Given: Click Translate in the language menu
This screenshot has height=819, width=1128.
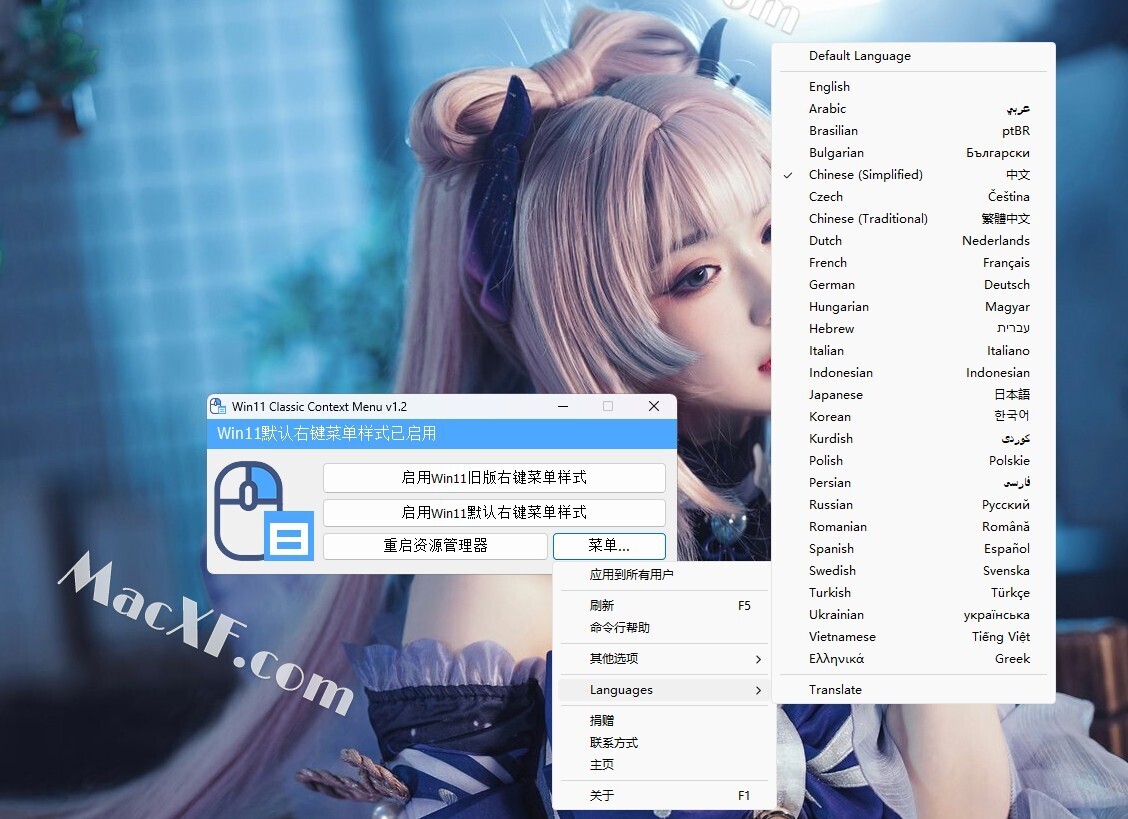Looking at the screenshot, I should tap(835, 690).
